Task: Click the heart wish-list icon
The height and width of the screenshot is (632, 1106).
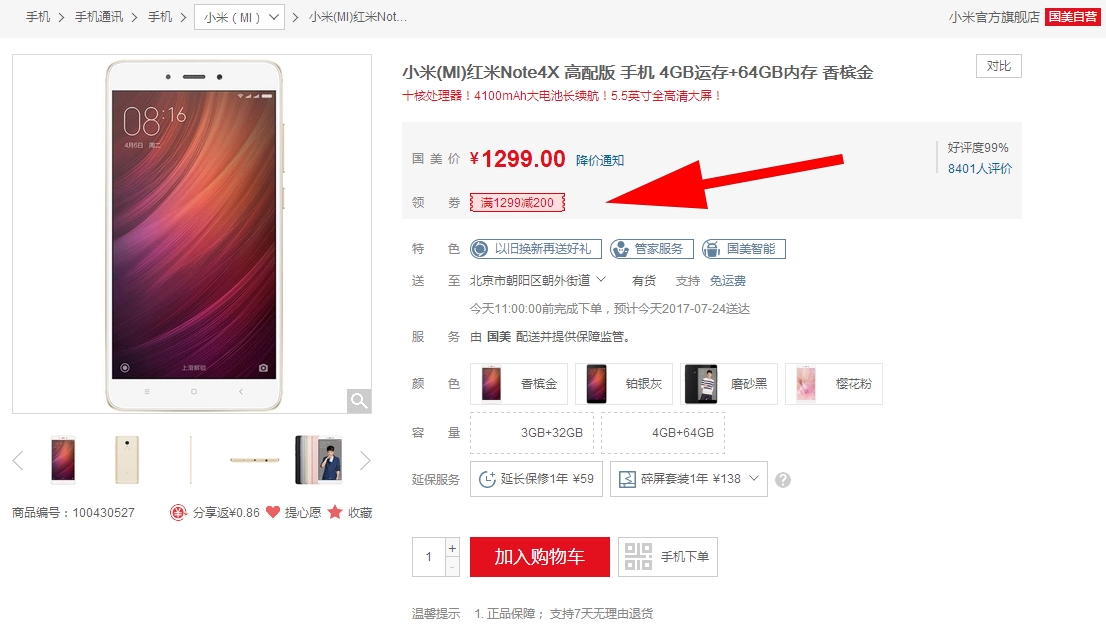Action: pos(273,512)
